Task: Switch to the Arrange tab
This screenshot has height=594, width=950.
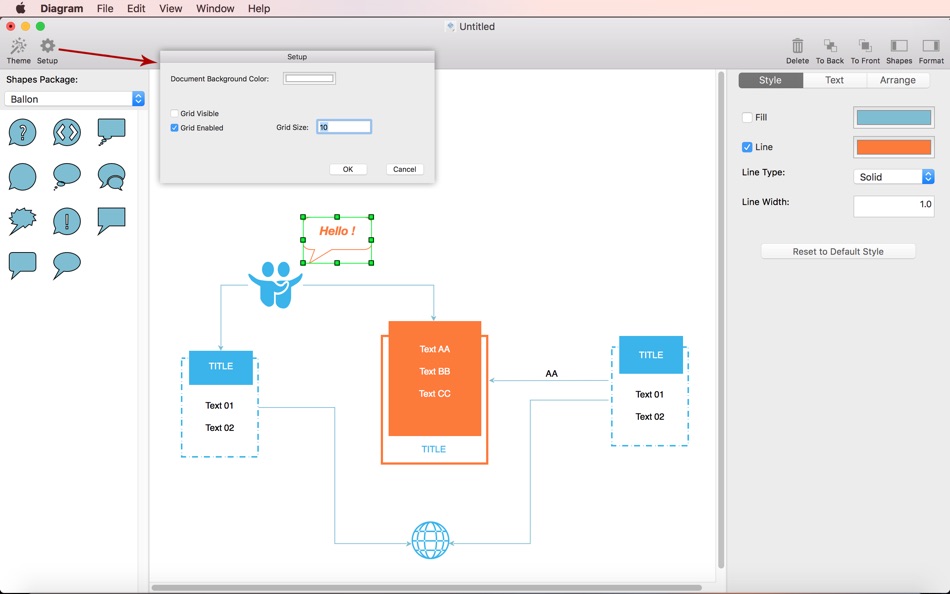Action: pos(897,80)
